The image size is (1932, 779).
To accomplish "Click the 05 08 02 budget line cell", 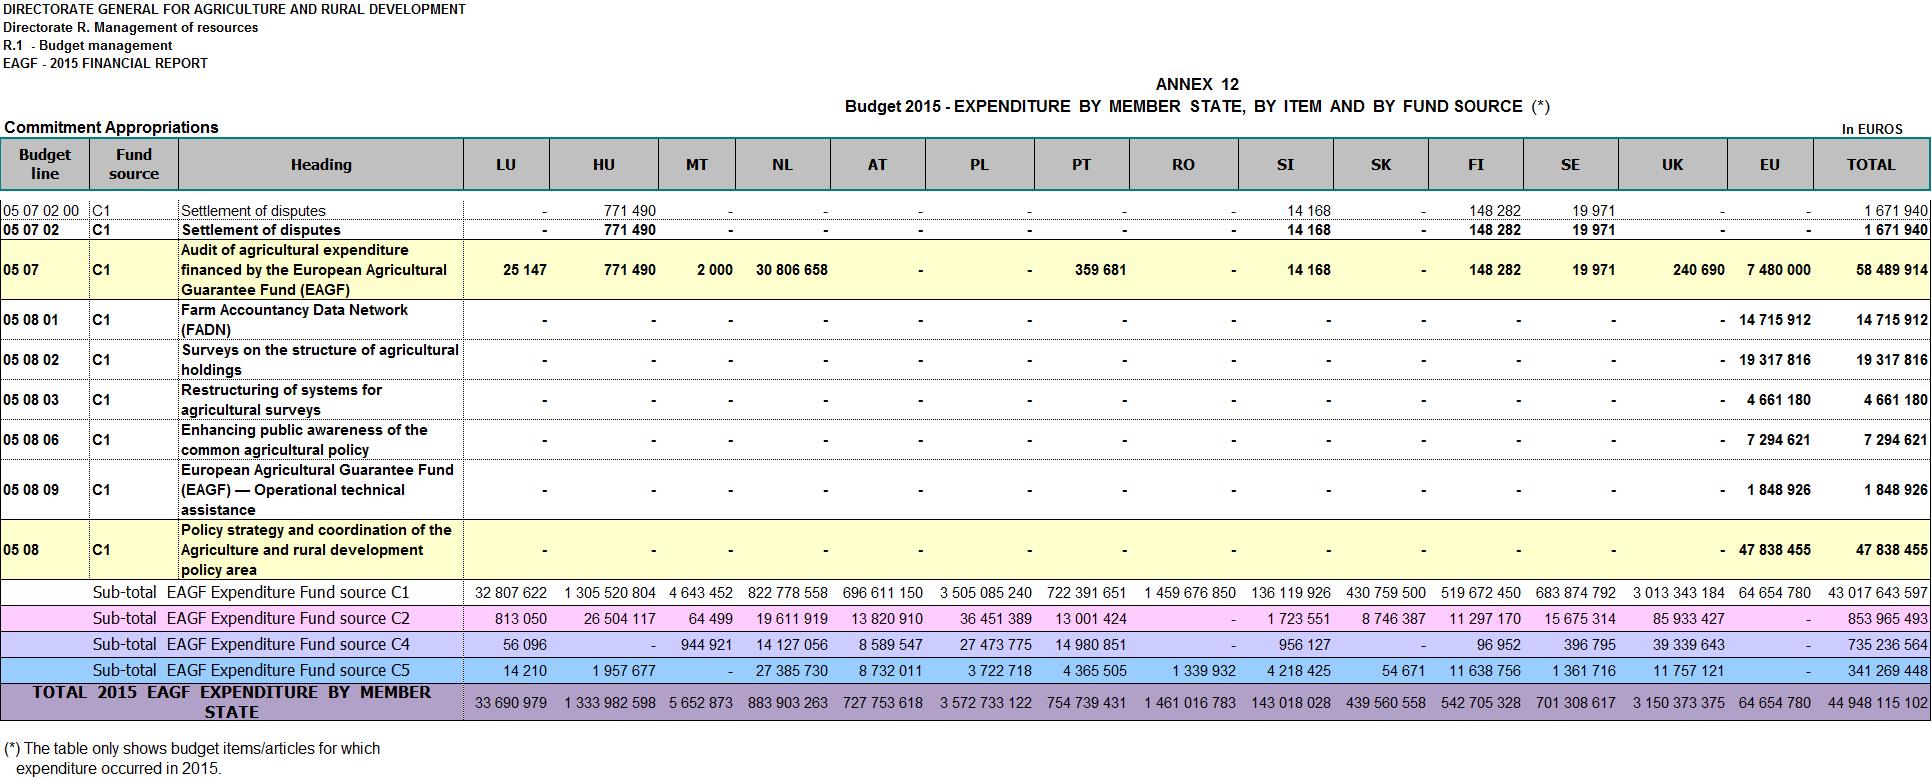I will [31, 360].
